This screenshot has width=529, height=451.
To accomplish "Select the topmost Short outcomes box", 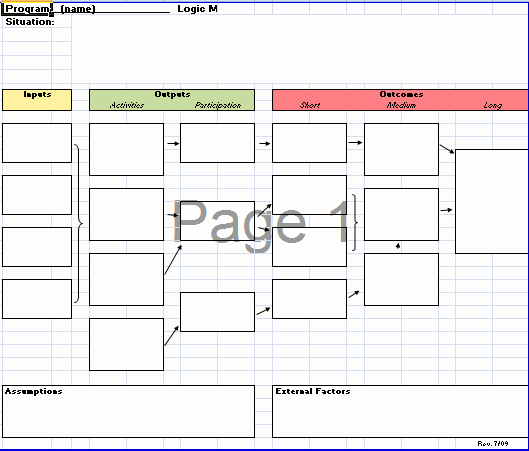I will click(x=309, y=143).
